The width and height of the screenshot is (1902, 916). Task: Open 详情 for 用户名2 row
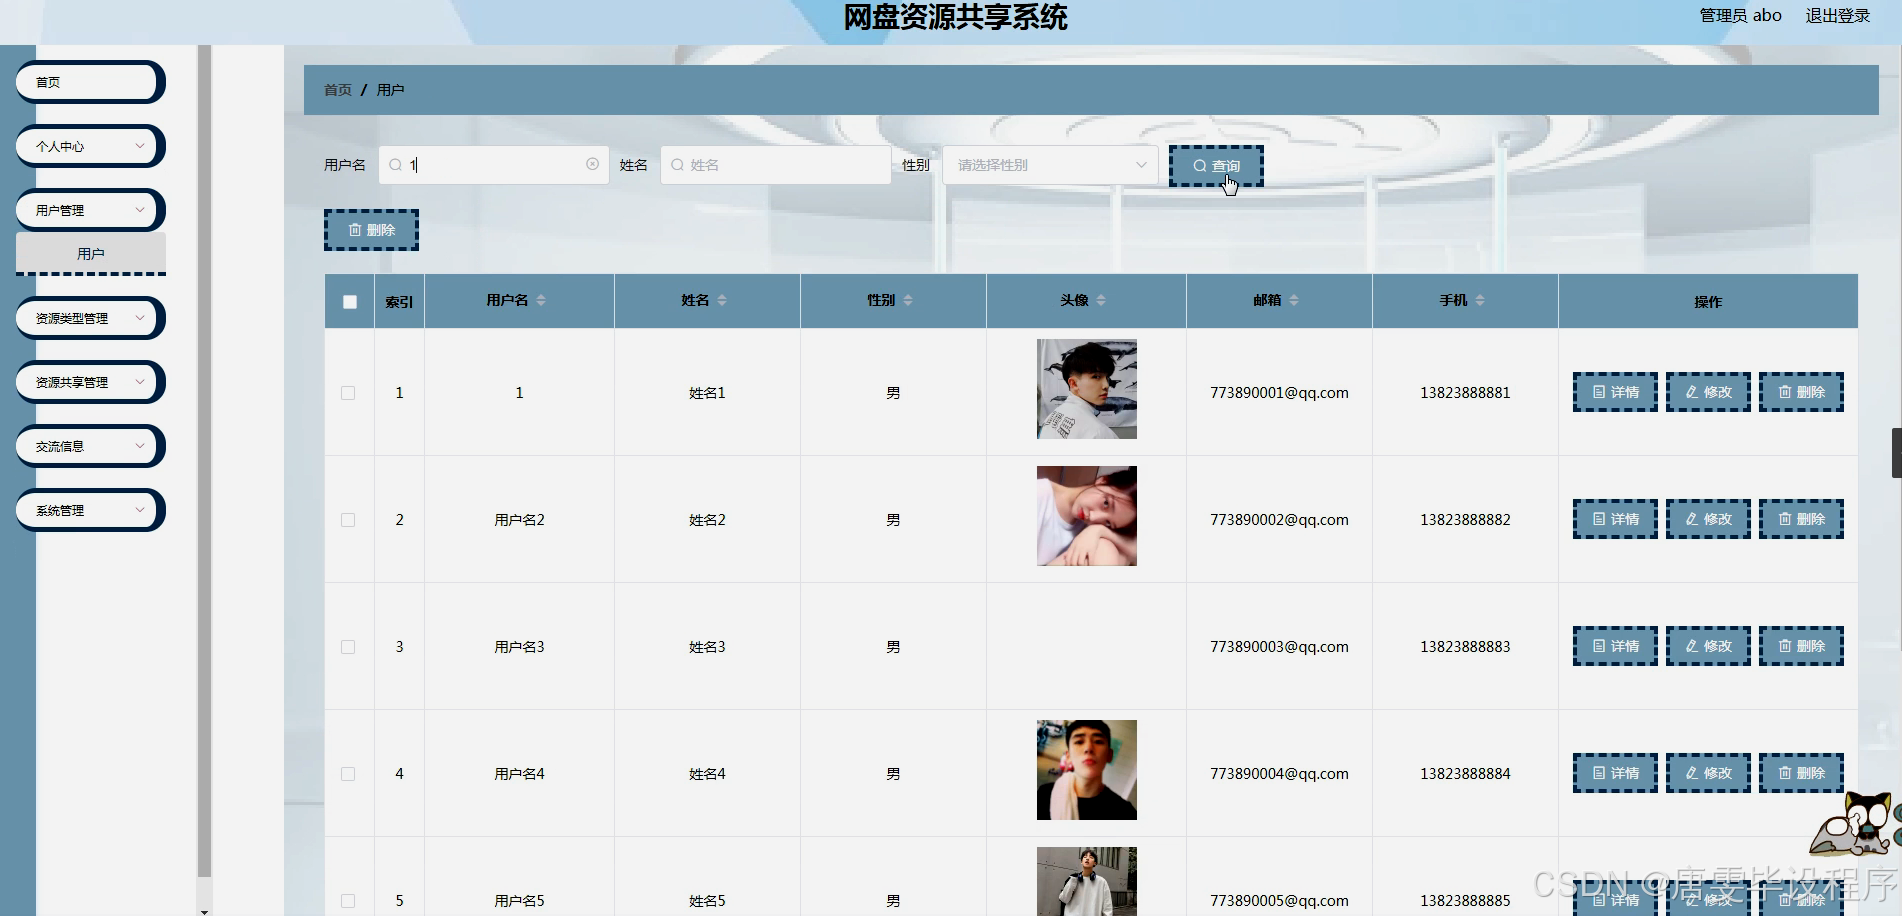pyautogui.click(x=1615, y=519)
